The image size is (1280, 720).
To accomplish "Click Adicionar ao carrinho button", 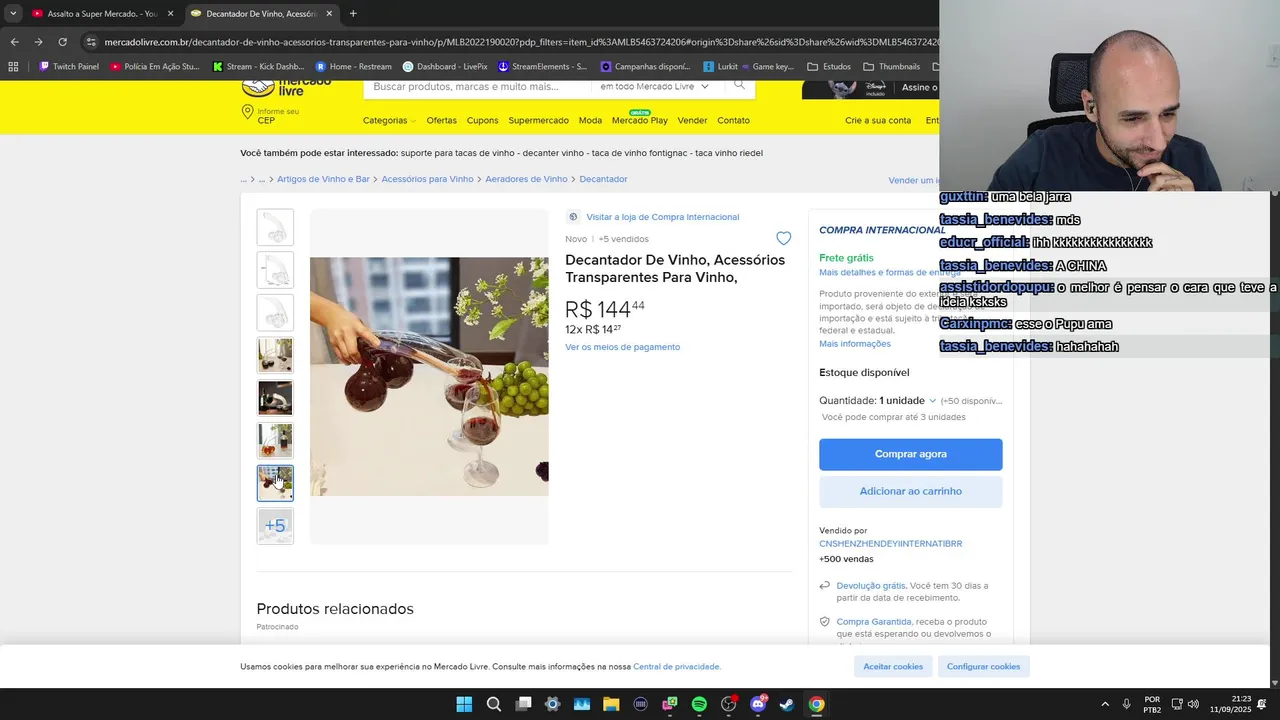I will [910, 491].
